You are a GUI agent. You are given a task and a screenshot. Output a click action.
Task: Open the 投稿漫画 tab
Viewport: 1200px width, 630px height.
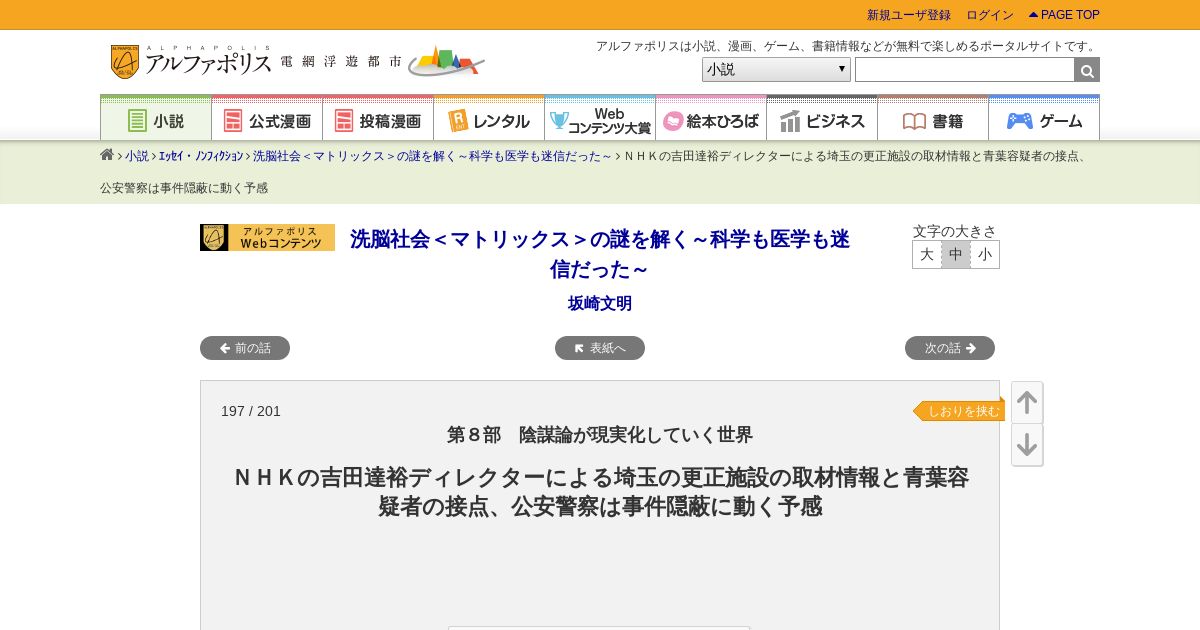click(x=378, y=120)
